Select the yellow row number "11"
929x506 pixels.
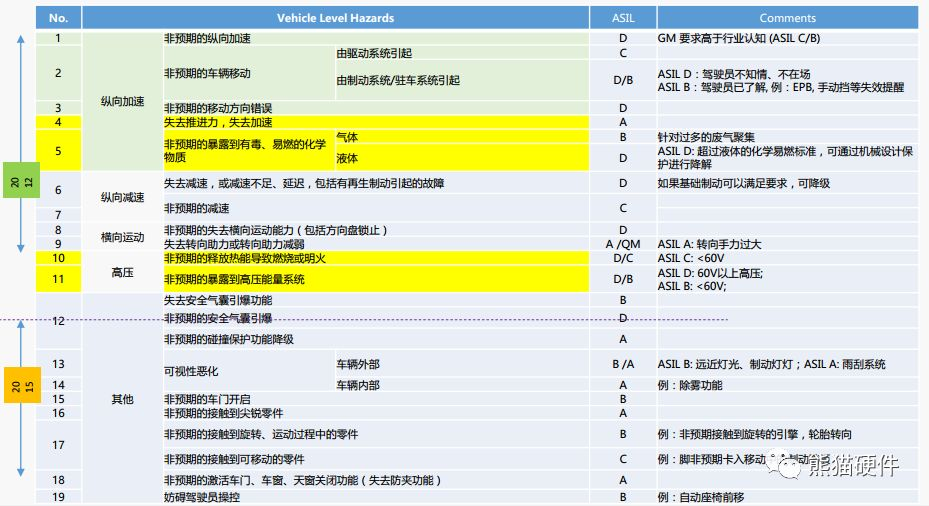click(58, 279)
